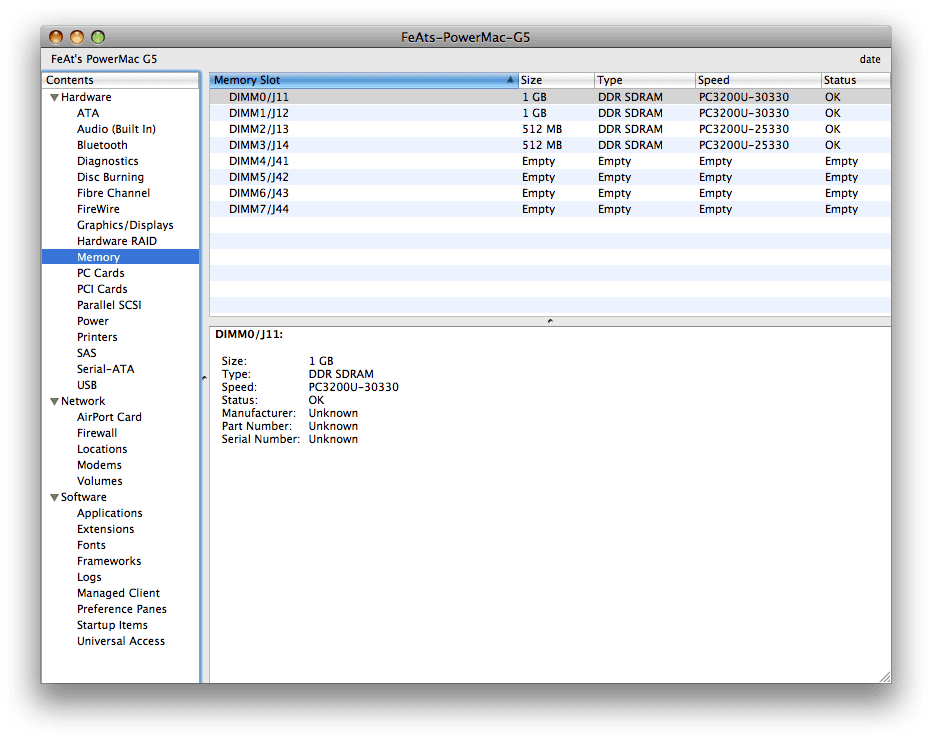
Task: Open Managed Client info
Action: [118, 593]
